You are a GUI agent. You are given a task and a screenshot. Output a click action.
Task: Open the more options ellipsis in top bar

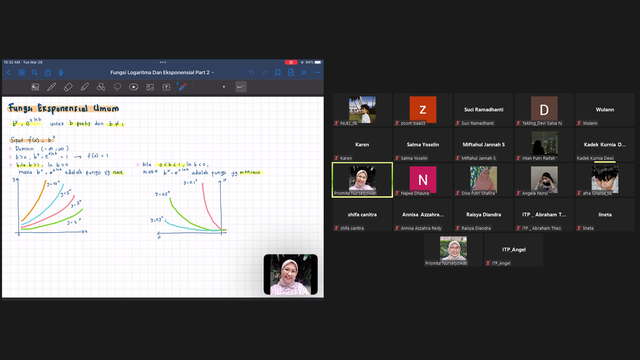[317, 73]
